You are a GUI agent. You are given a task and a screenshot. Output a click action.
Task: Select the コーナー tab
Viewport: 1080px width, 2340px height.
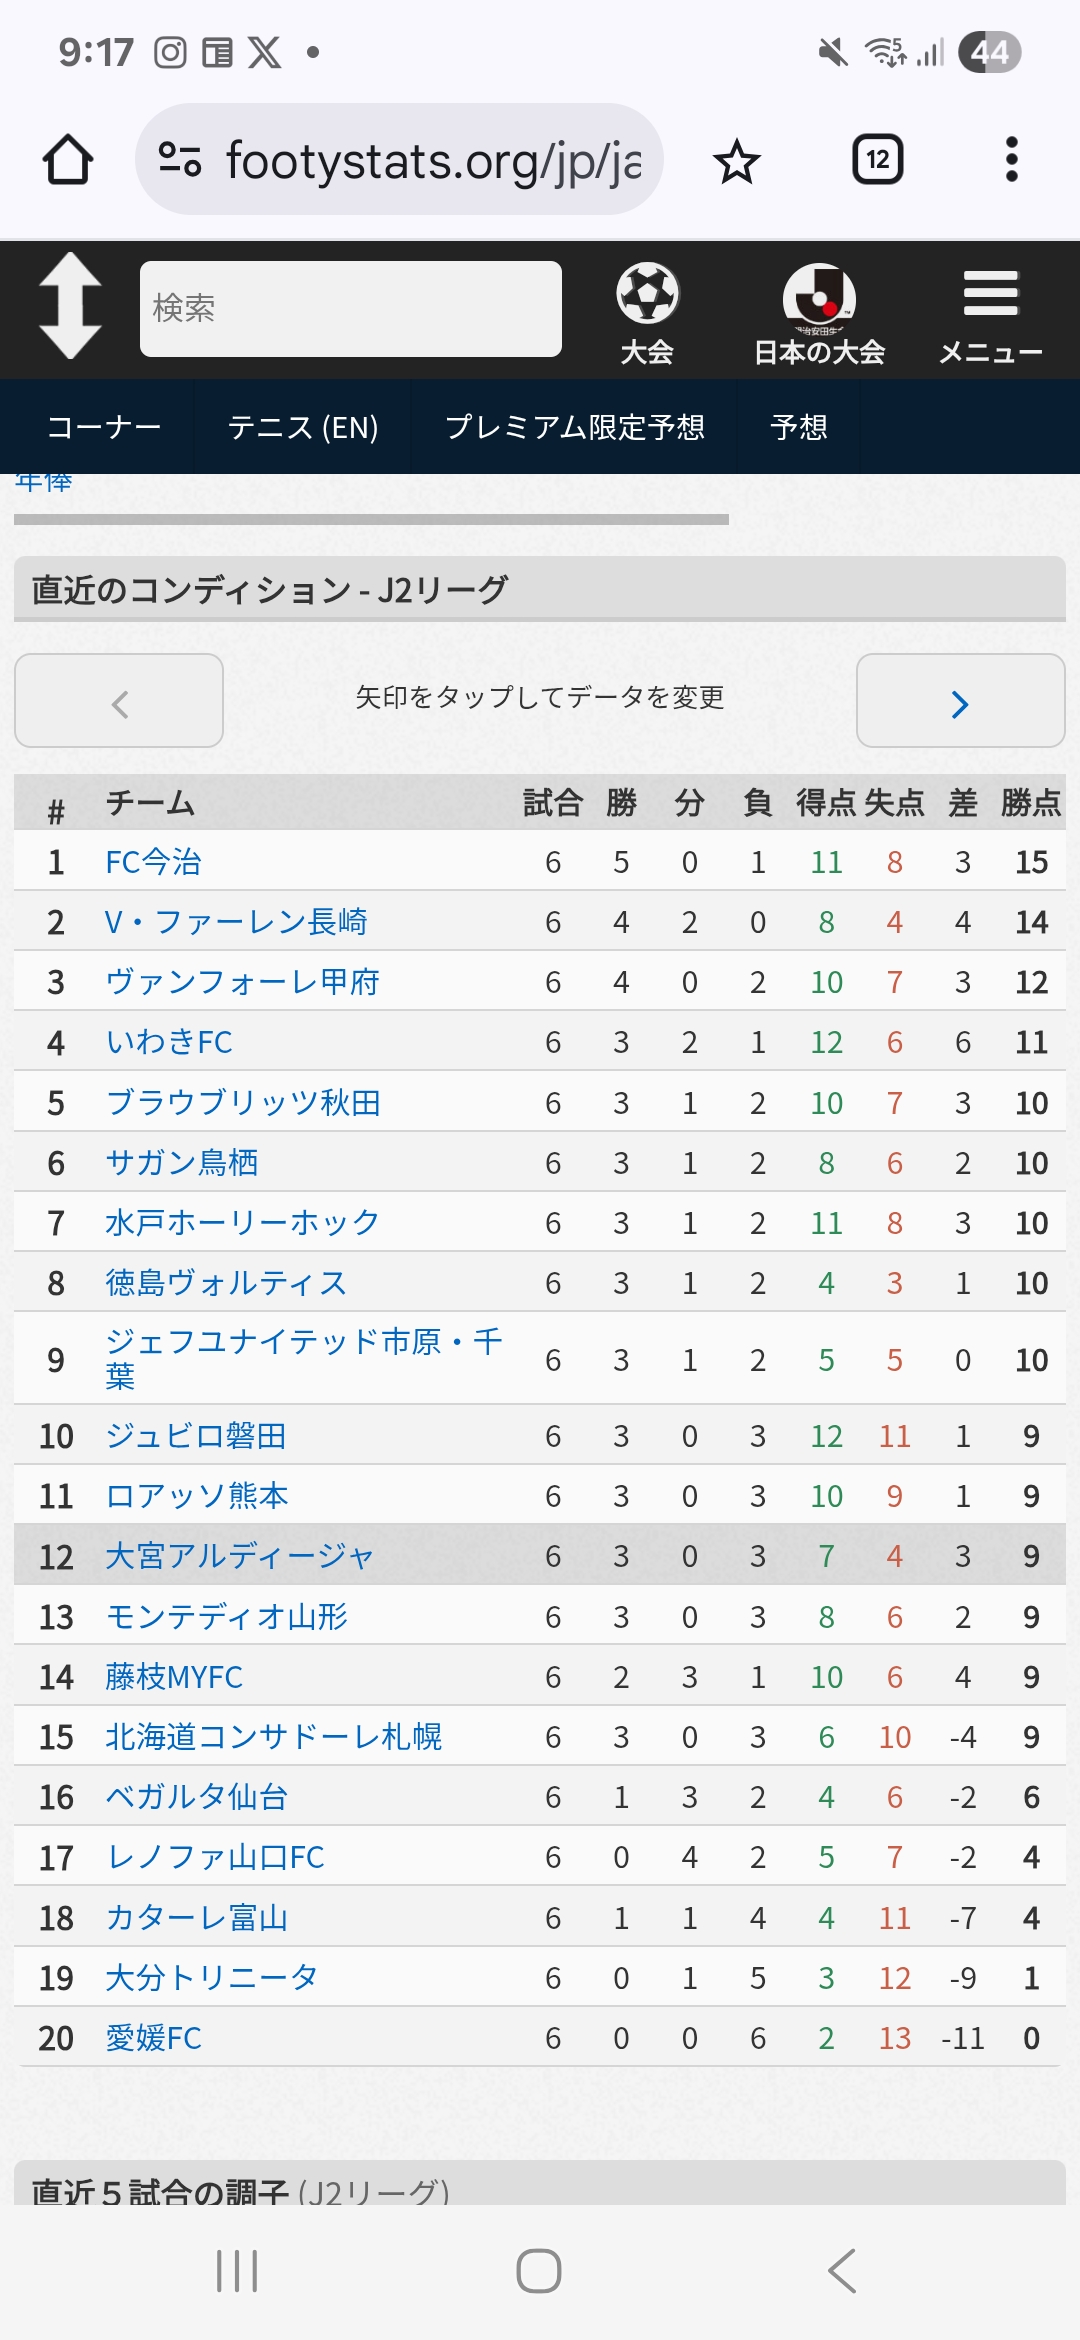(x=104, y=427)
